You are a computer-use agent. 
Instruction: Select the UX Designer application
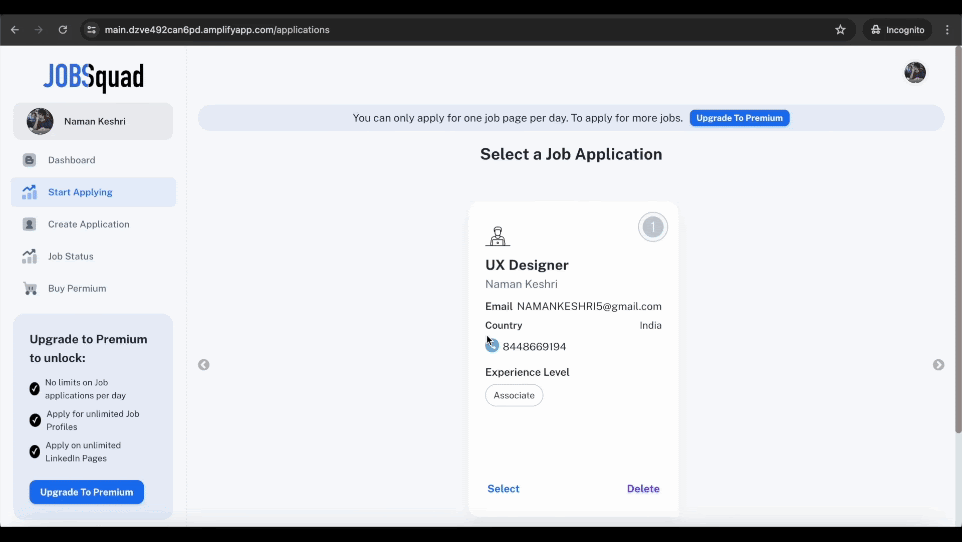pyautogui.click(x=503, y=489)
